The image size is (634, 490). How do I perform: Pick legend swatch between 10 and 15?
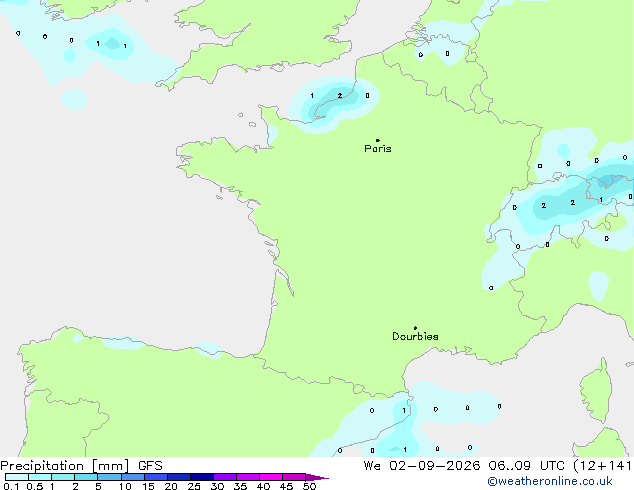(x=133, y=477)
